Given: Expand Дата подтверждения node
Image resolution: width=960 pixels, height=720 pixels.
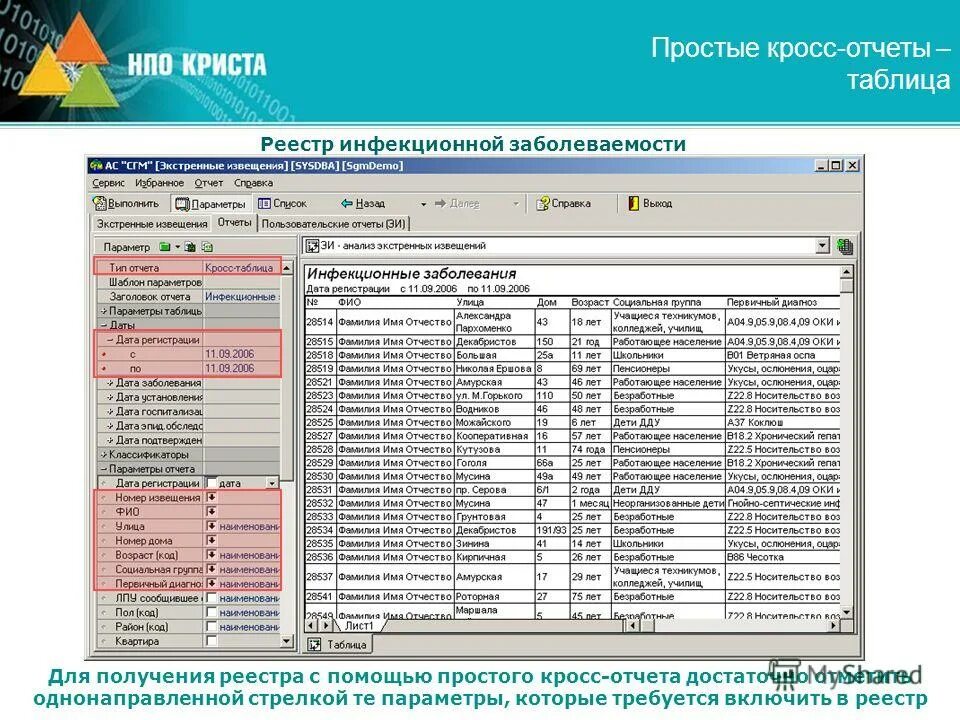Looking at the screenshot, I should 110,440.
